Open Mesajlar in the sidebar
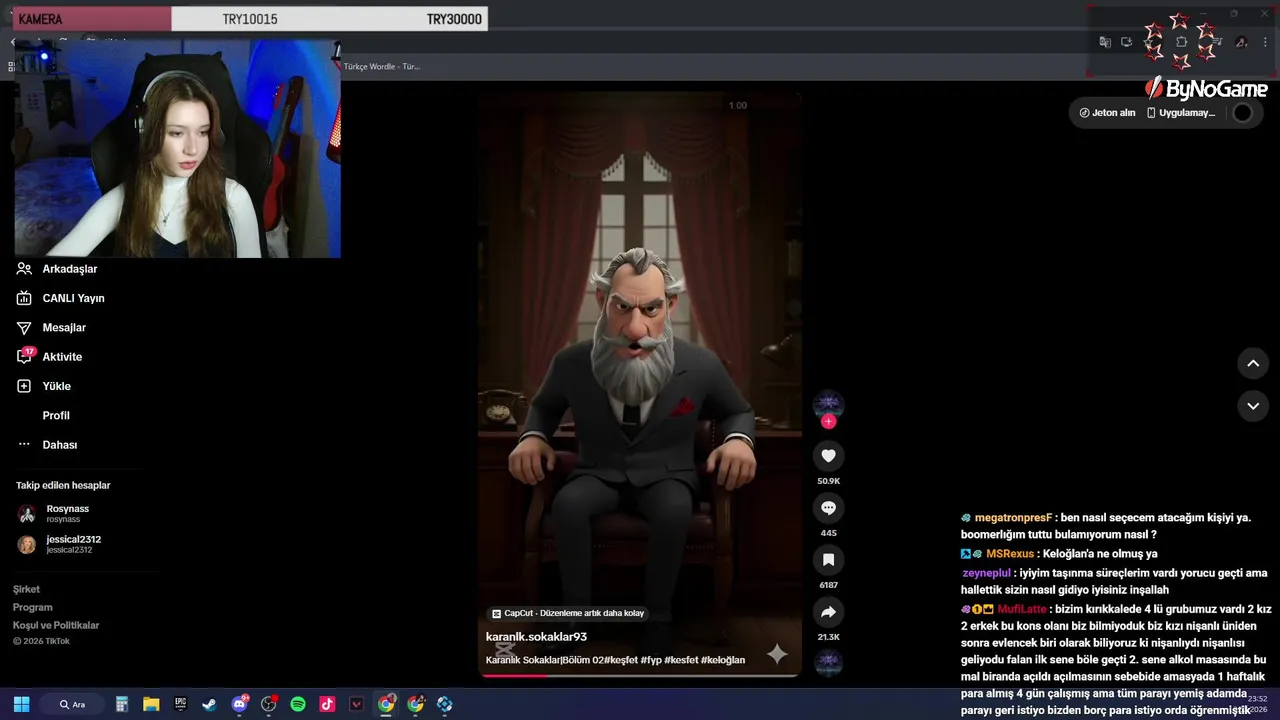The width and height of the screenshot is (1280, 720). (x=52, y=327)
